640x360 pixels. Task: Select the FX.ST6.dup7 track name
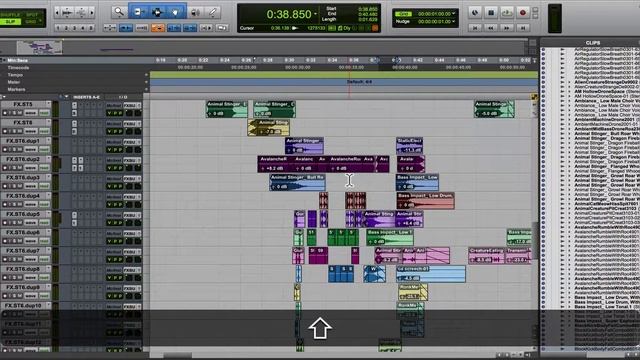click(23, 251)
